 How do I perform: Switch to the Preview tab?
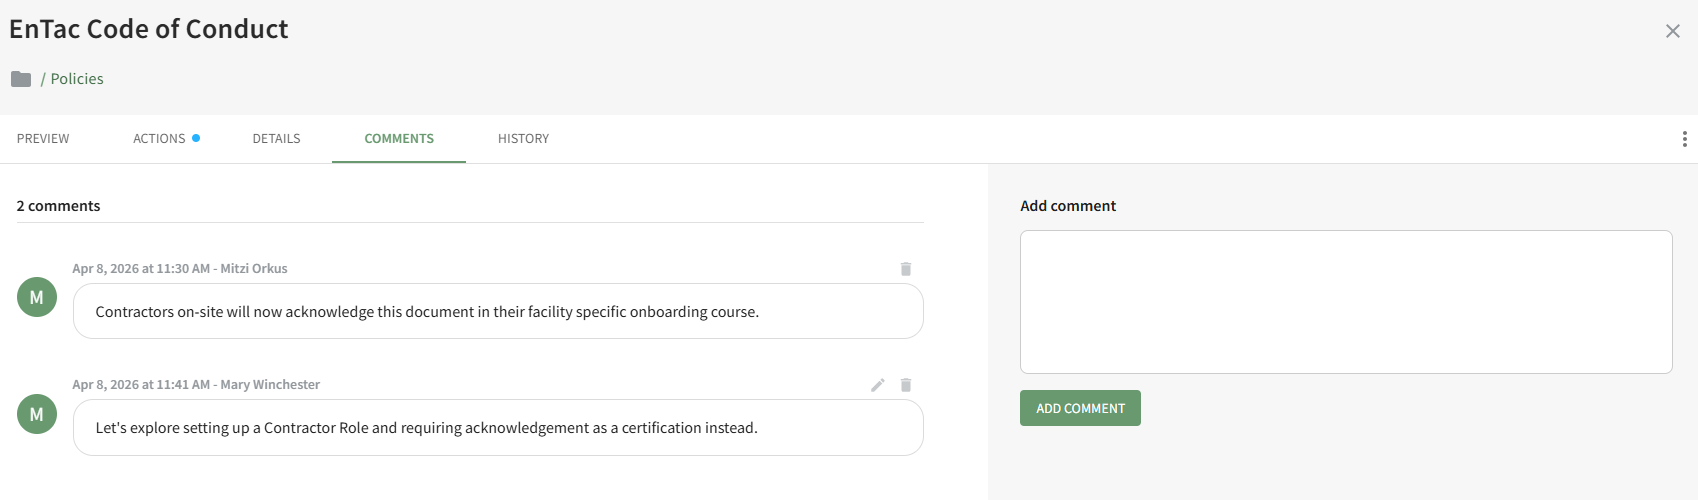[43, 139]
